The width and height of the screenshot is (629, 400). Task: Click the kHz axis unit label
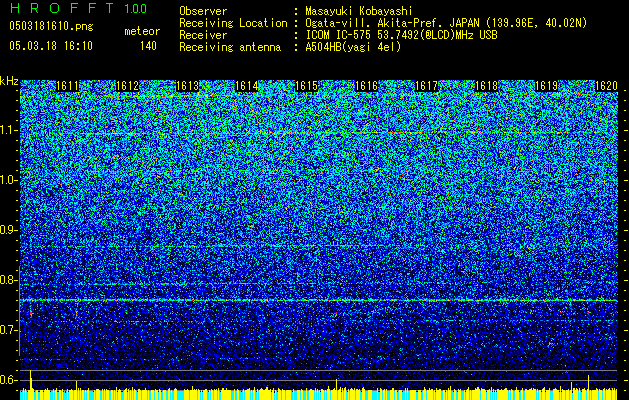[9, 81]
